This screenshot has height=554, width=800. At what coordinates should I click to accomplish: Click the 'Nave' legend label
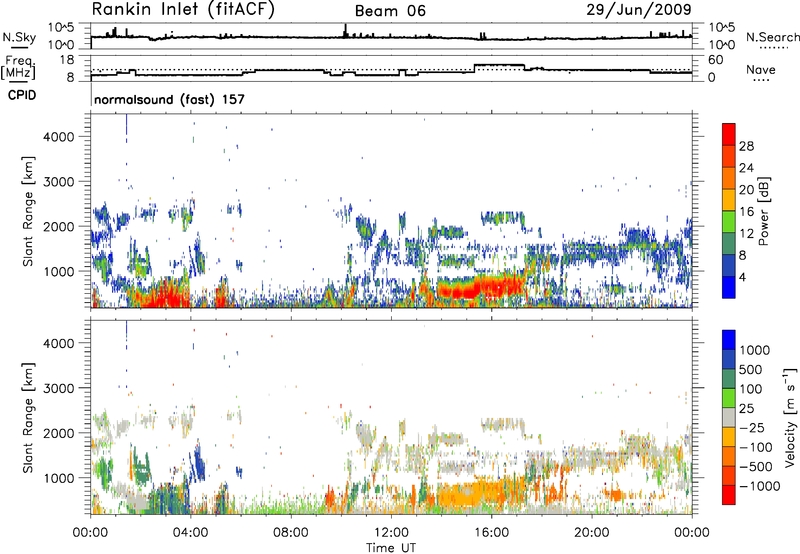point(760,69)
